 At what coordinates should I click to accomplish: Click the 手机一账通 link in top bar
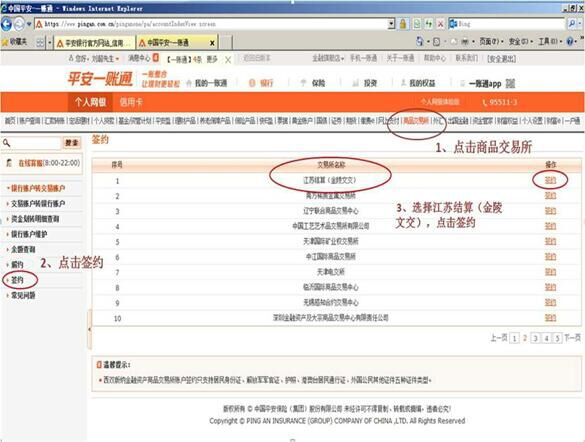click(363, 58)
